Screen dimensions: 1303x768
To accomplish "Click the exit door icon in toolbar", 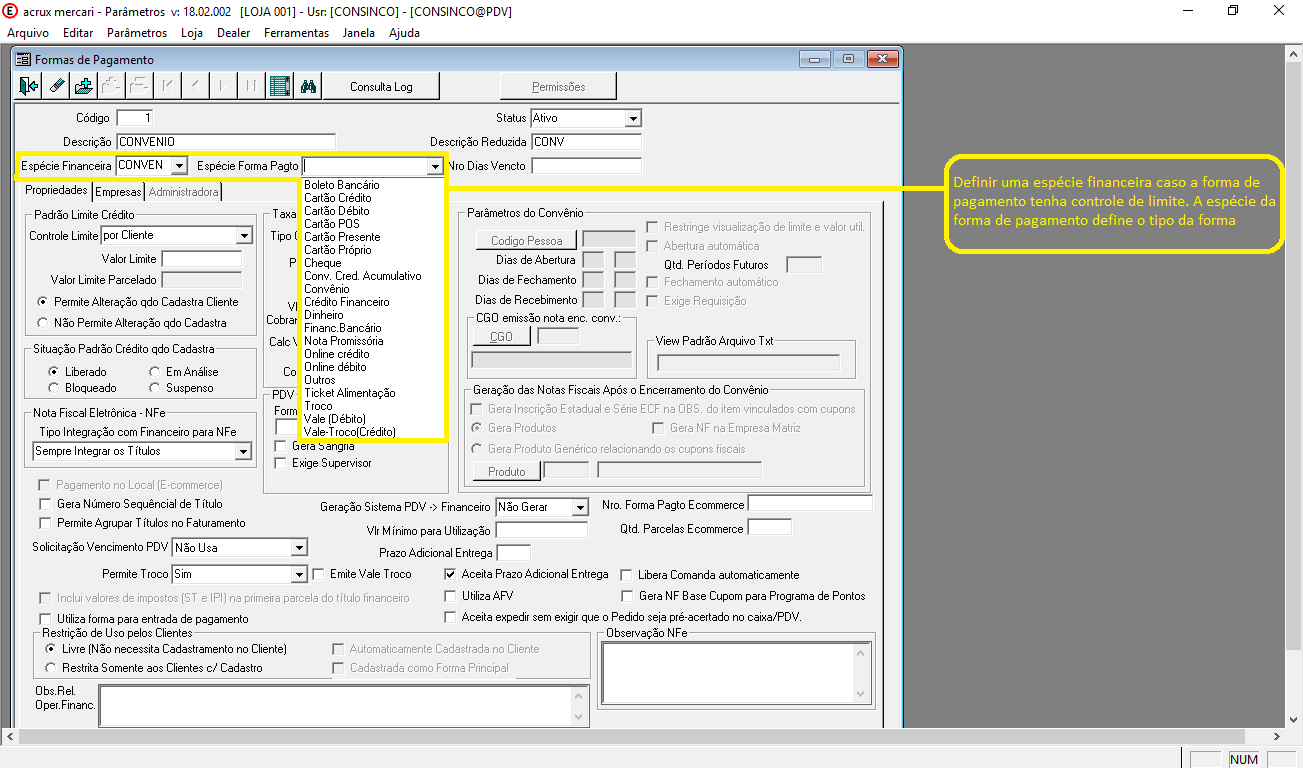I will click(29, 86).
